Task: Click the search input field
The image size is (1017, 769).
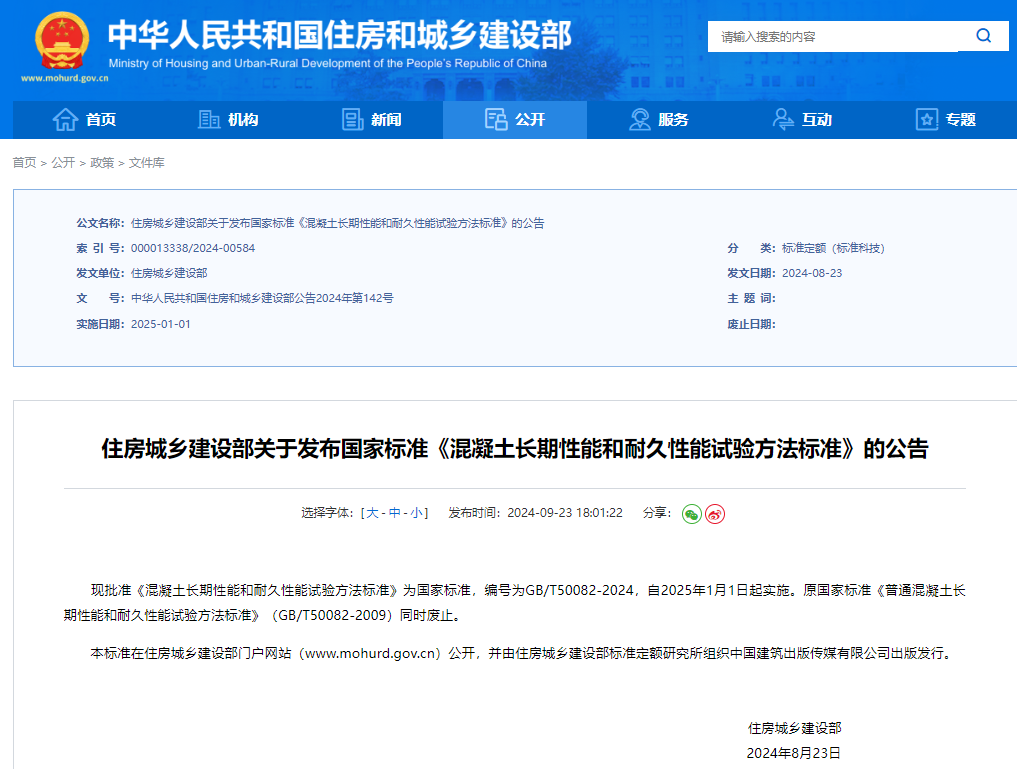Action: (x=832, y=36)
